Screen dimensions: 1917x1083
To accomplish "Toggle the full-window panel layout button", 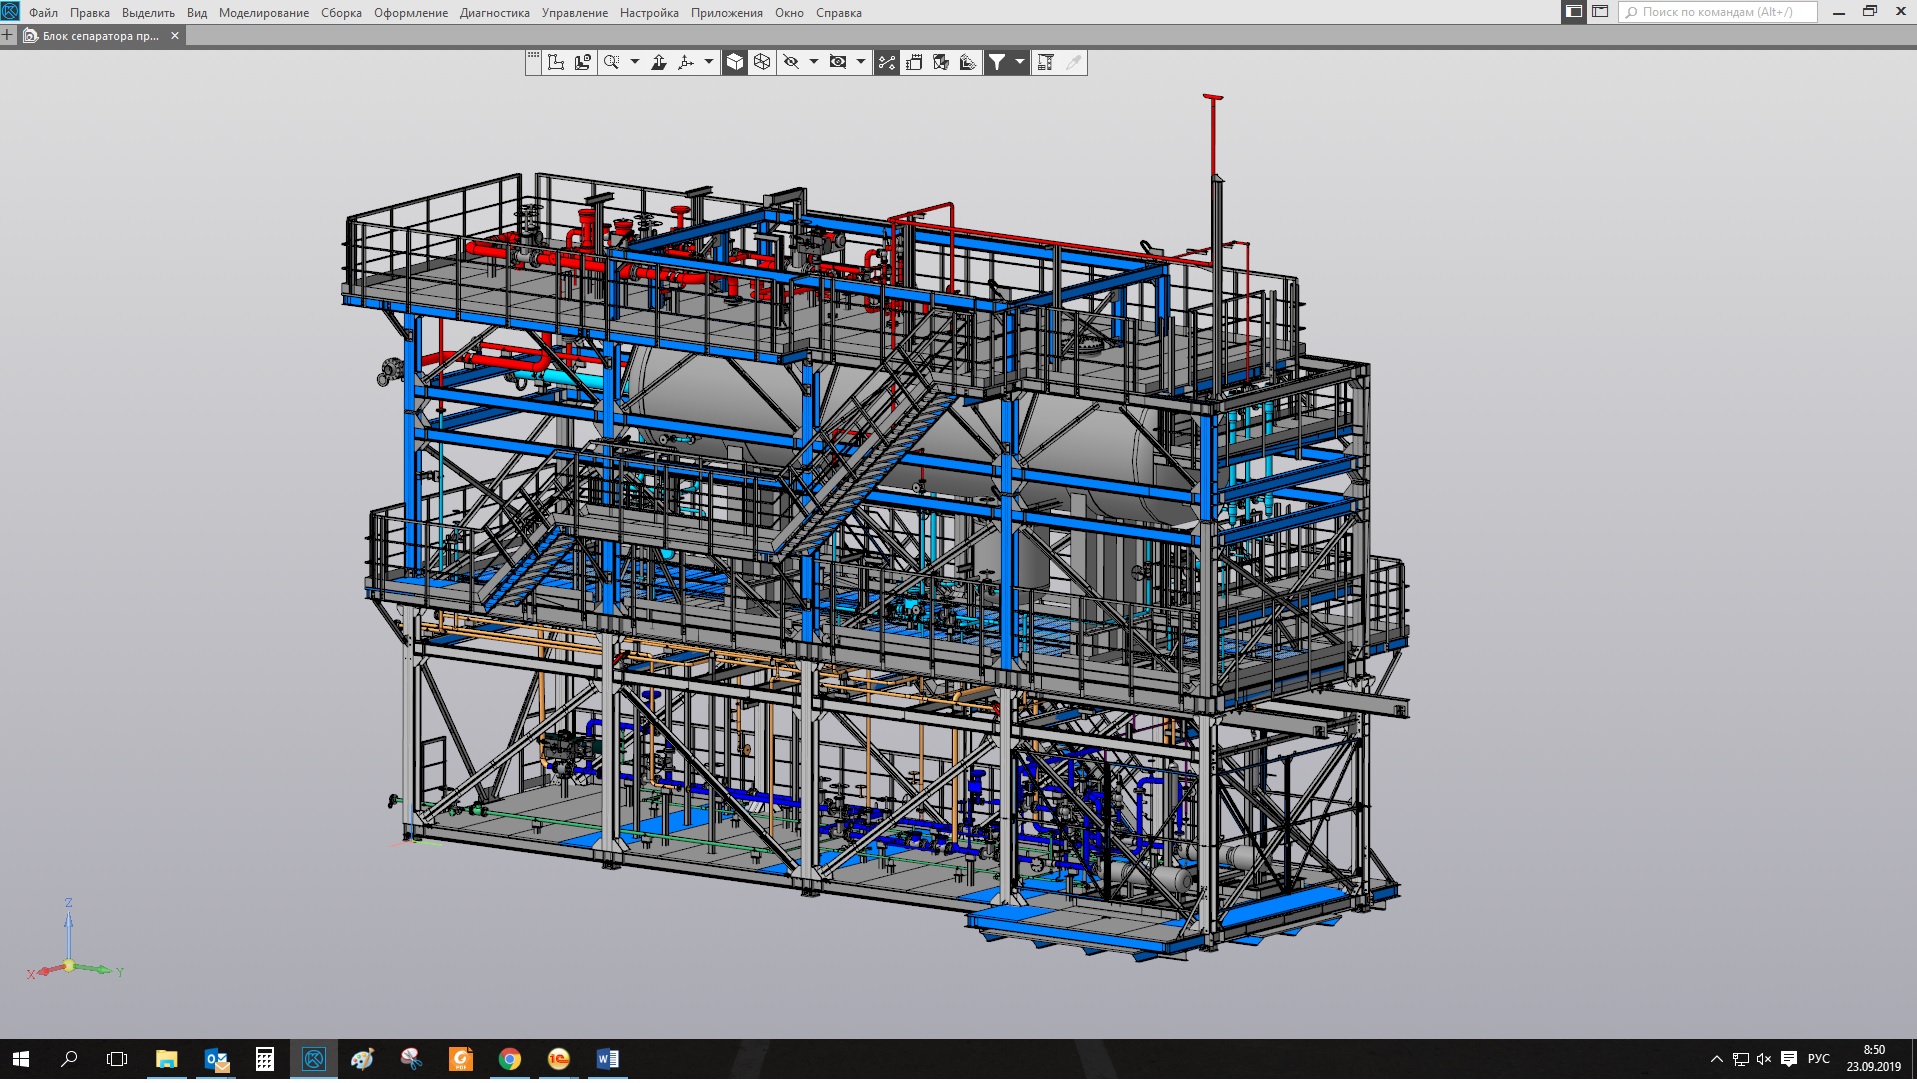I will tap(1573, 12).
